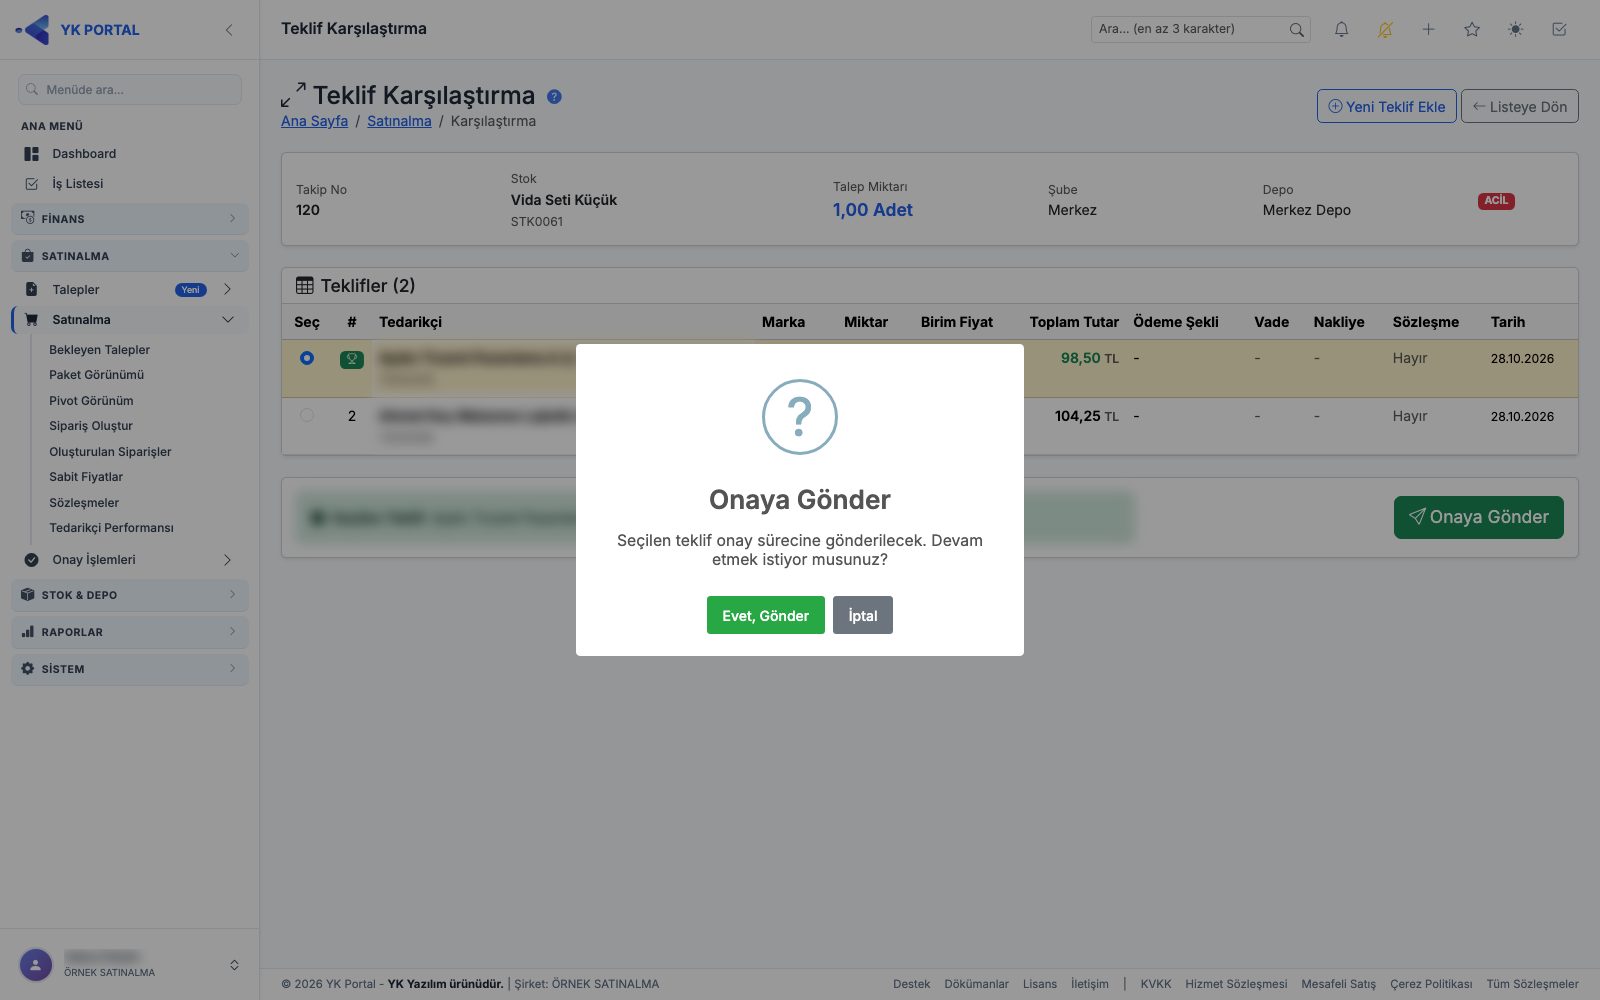Open the notifications bell icon
Viewport: 1600px width, 1000px height.
point(1341,30)
